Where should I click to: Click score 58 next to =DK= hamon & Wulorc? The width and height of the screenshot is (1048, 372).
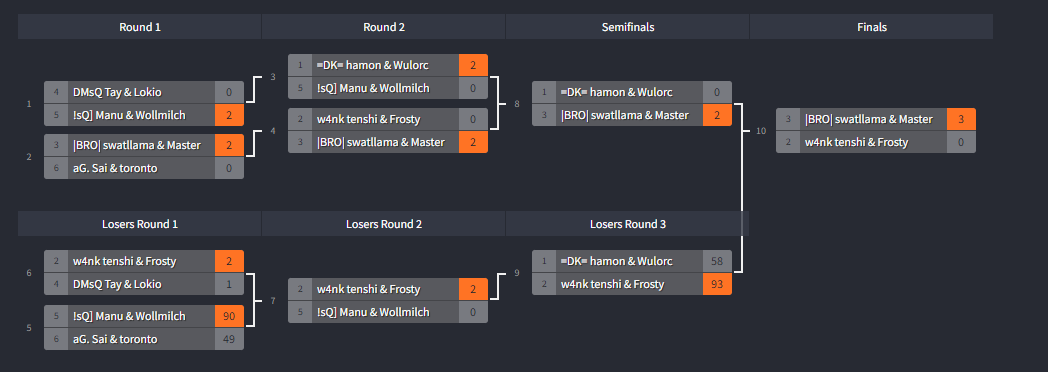tap(717, 261)
